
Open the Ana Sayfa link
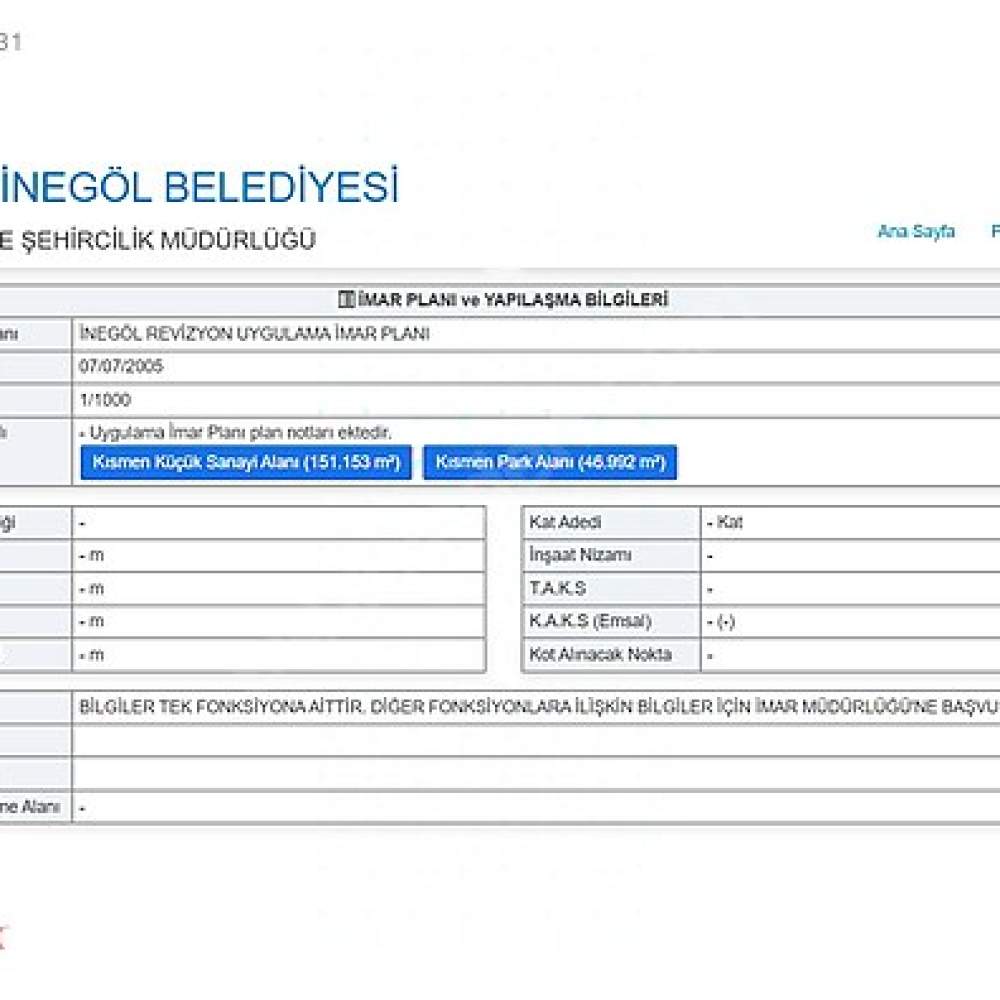pos(916,231)
